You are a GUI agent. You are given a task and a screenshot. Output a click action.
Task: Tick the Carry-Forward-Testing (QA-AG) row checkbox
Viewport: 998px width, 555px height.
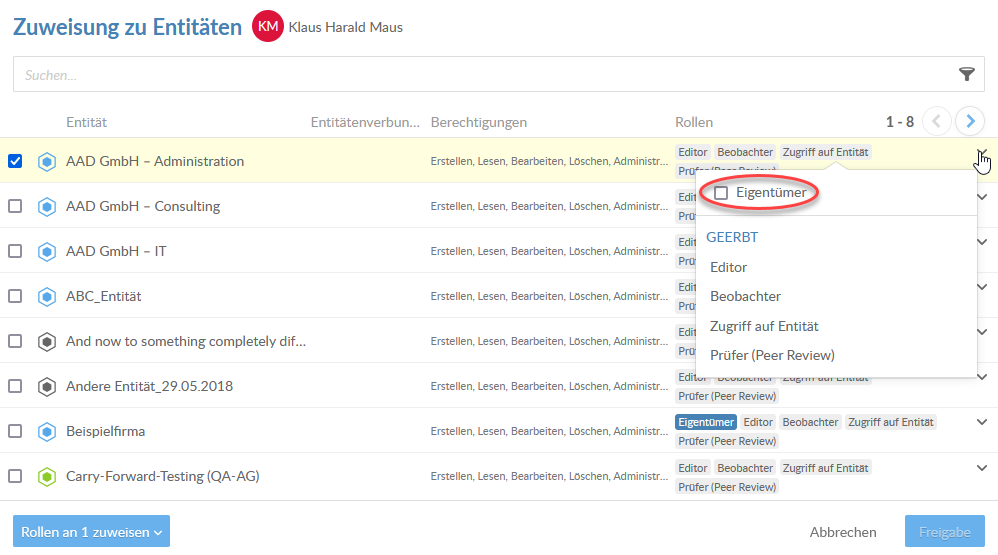[15, 476]
